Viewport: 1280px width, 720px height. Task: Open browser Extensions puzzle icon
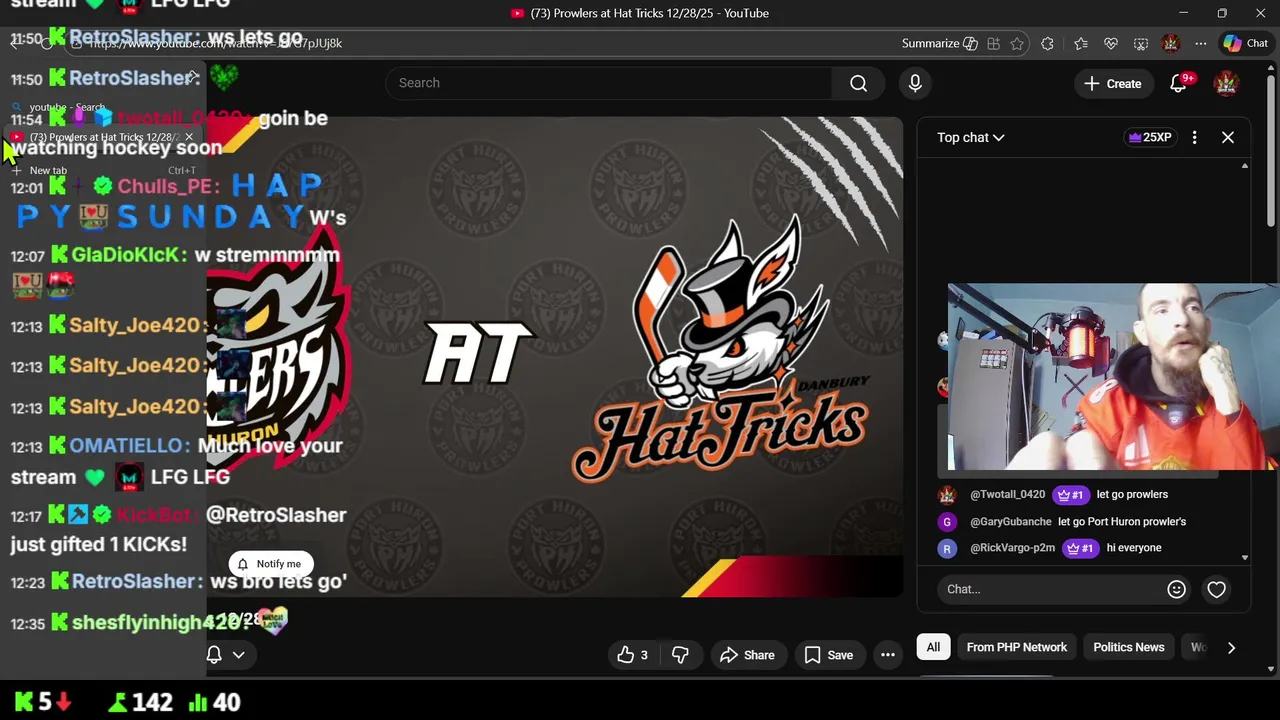(x=1047, y=43)
